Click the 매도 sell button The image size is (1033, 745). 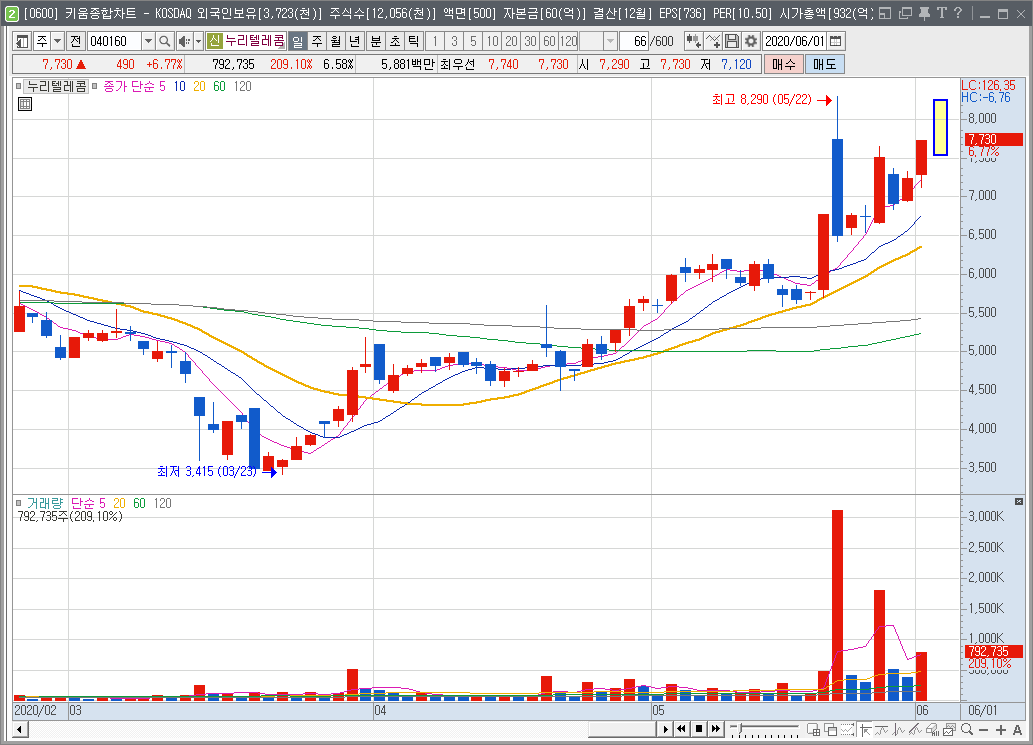click(824, 64)
